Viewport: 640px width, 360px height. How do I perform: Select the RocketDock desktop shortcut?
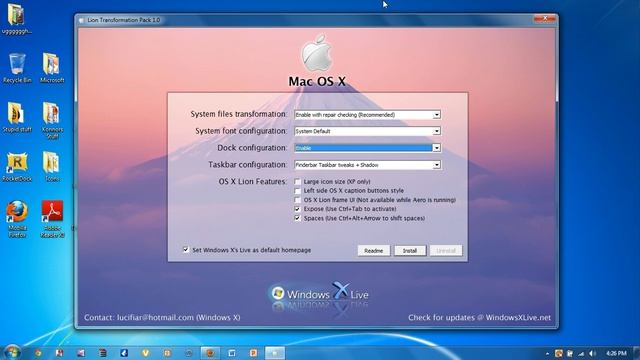17,167
